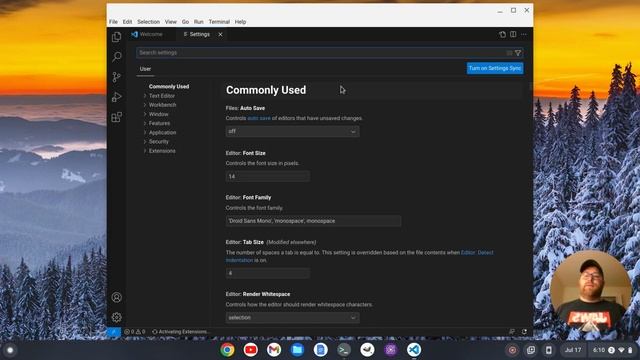Open the Auto Save dropdown

292,131
